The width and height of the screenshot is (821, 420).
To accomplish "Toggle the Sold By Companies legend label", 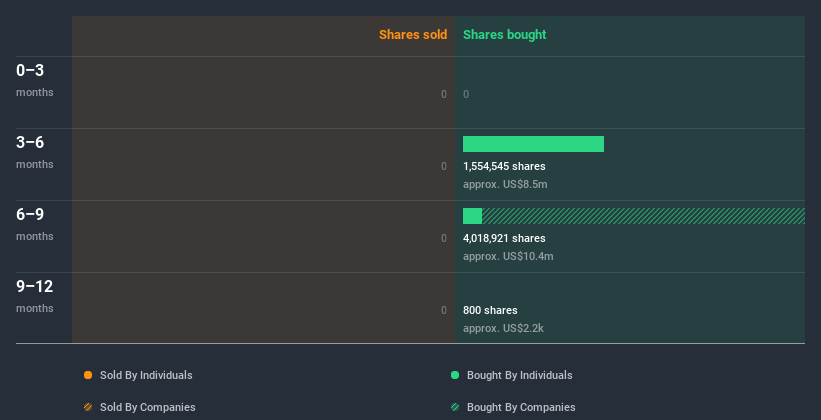I will tap(147, 407).
